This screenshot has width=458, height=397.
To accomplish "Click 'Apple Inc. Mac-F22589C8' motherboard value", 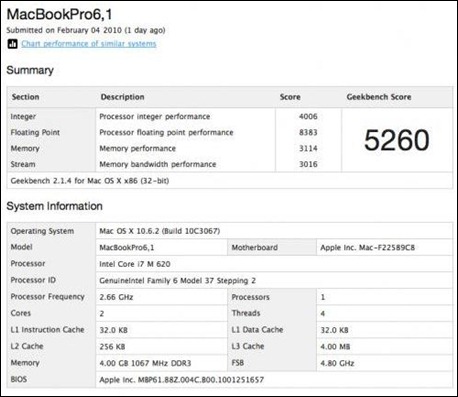I will coord(367,248).
